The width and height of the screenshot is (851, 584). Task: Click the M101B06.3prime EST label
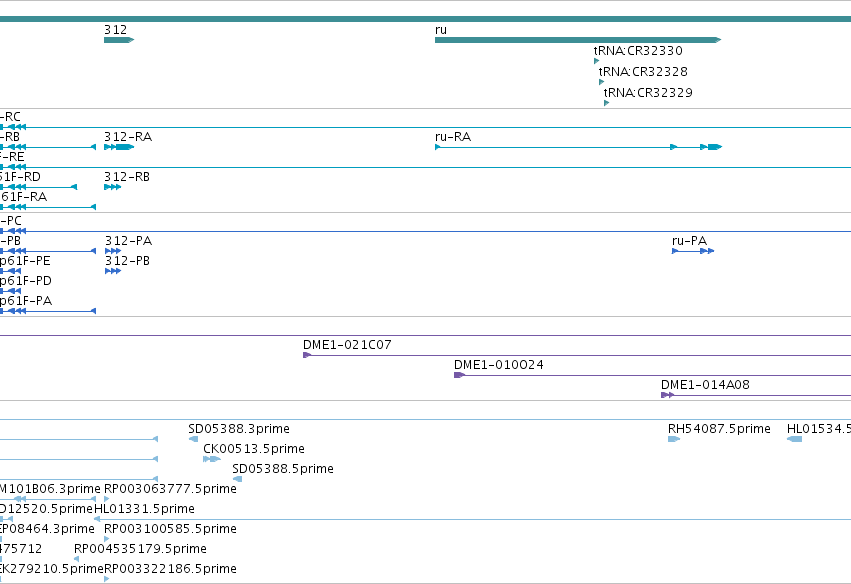[x=50, y=489]
